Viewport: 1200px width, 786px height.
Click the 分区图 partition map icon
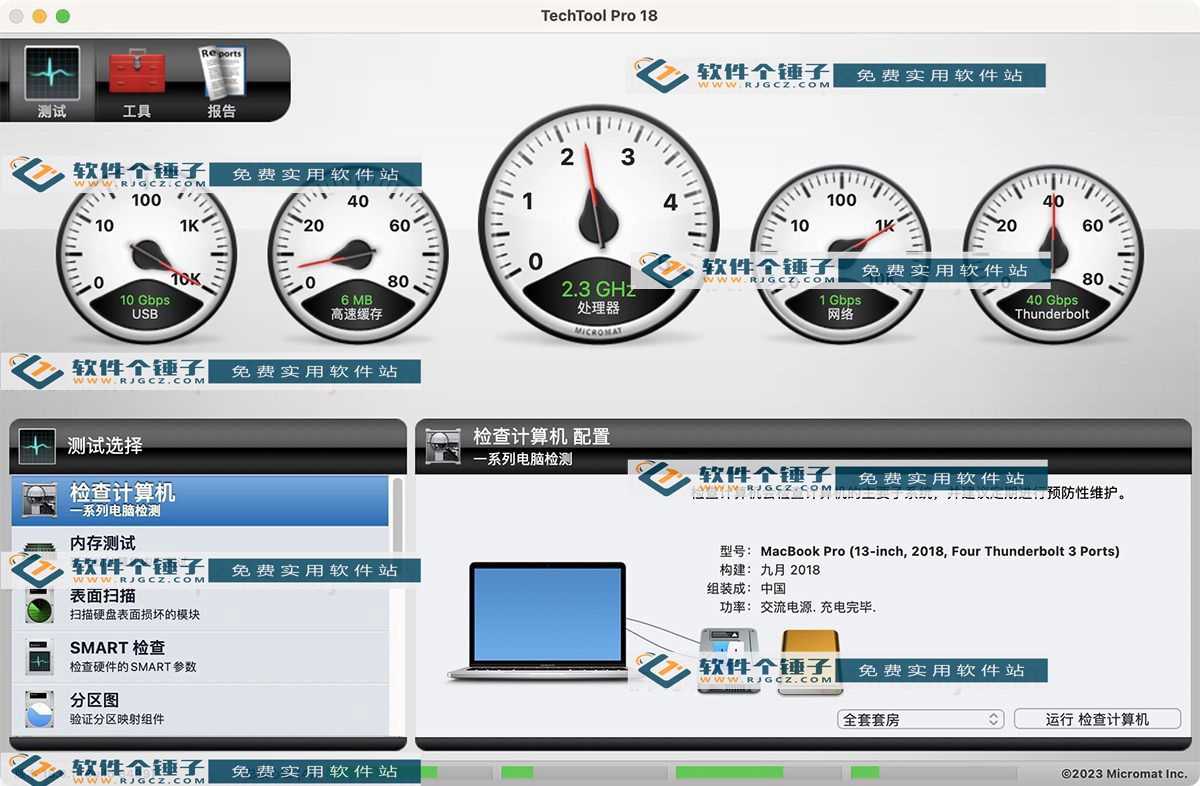click(39, 709)
